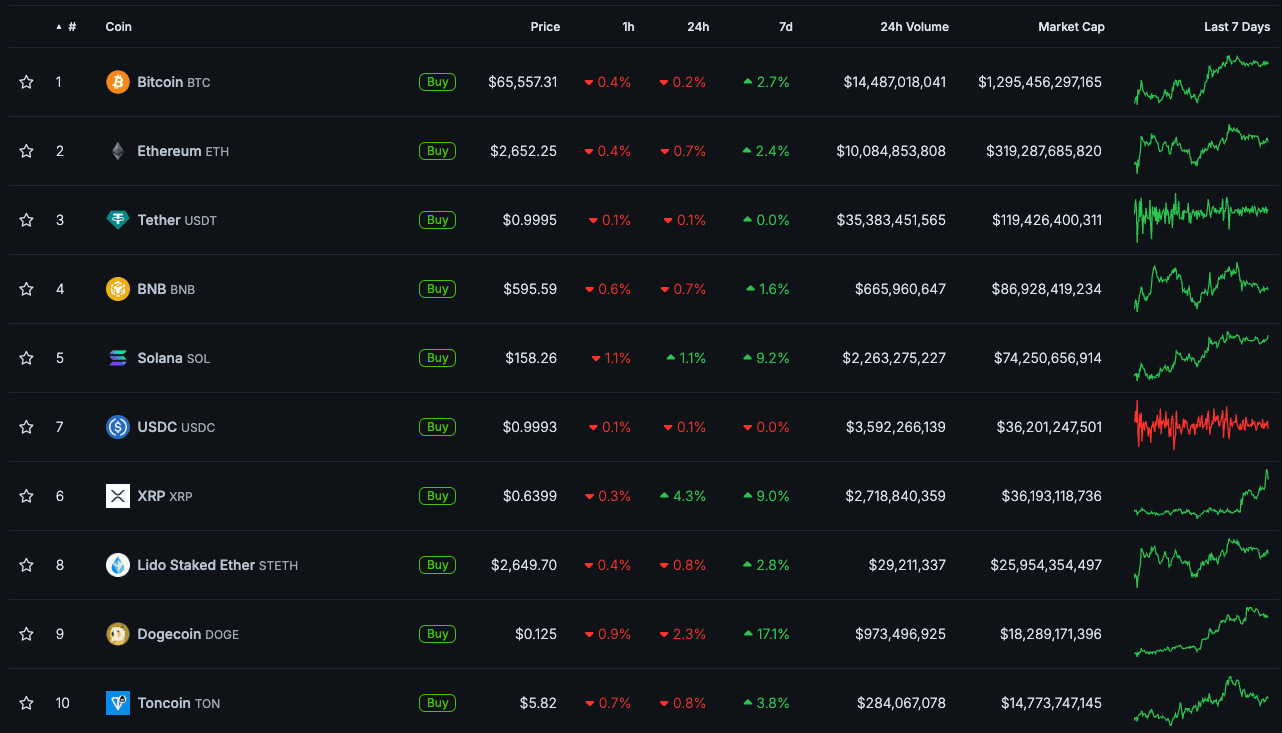Sort by 24h Volume column
1282x733 pixels.
coord(914,27)
